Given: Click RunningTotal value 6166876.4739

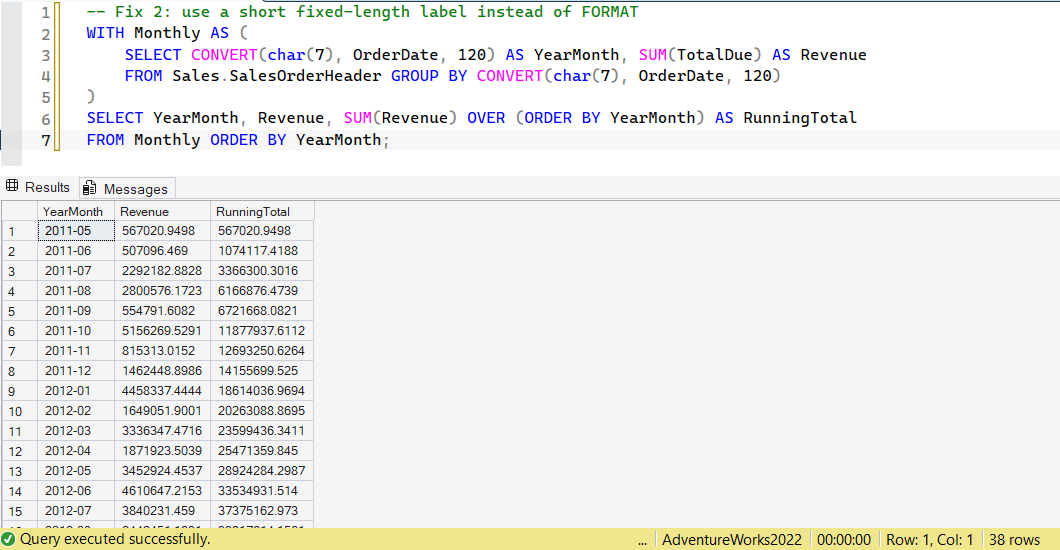Looking at the screenshot, I should click(262, 291).
